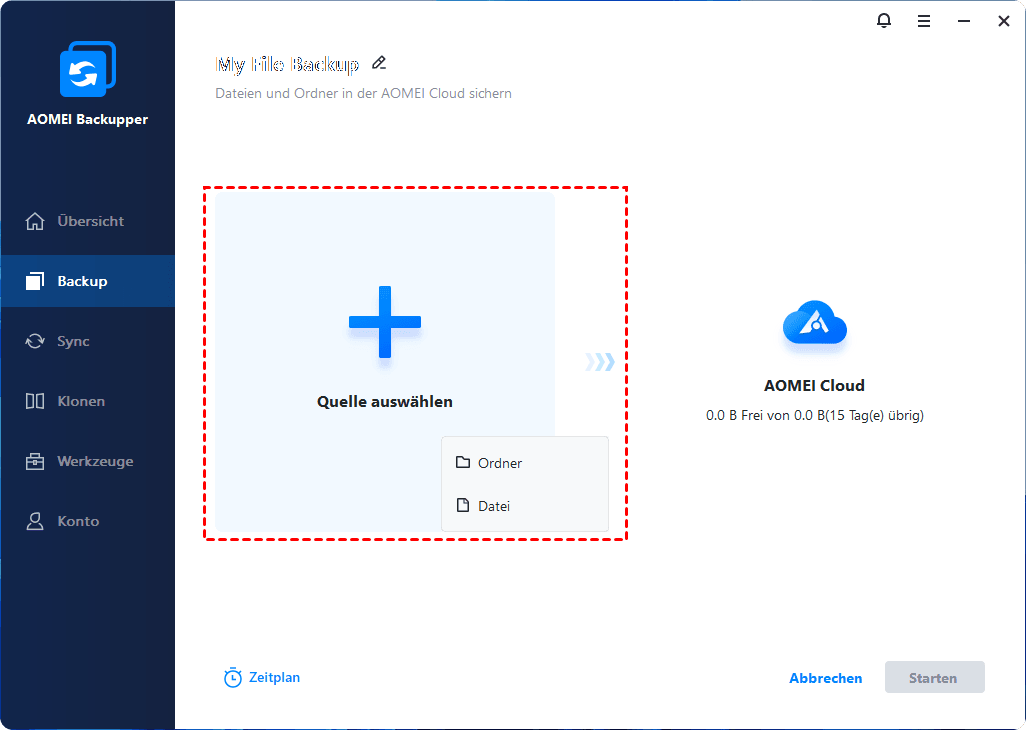The image size is (1026, 730).
Task: Open the Zeitplan schedule link
Action: (x=274, y=677)
